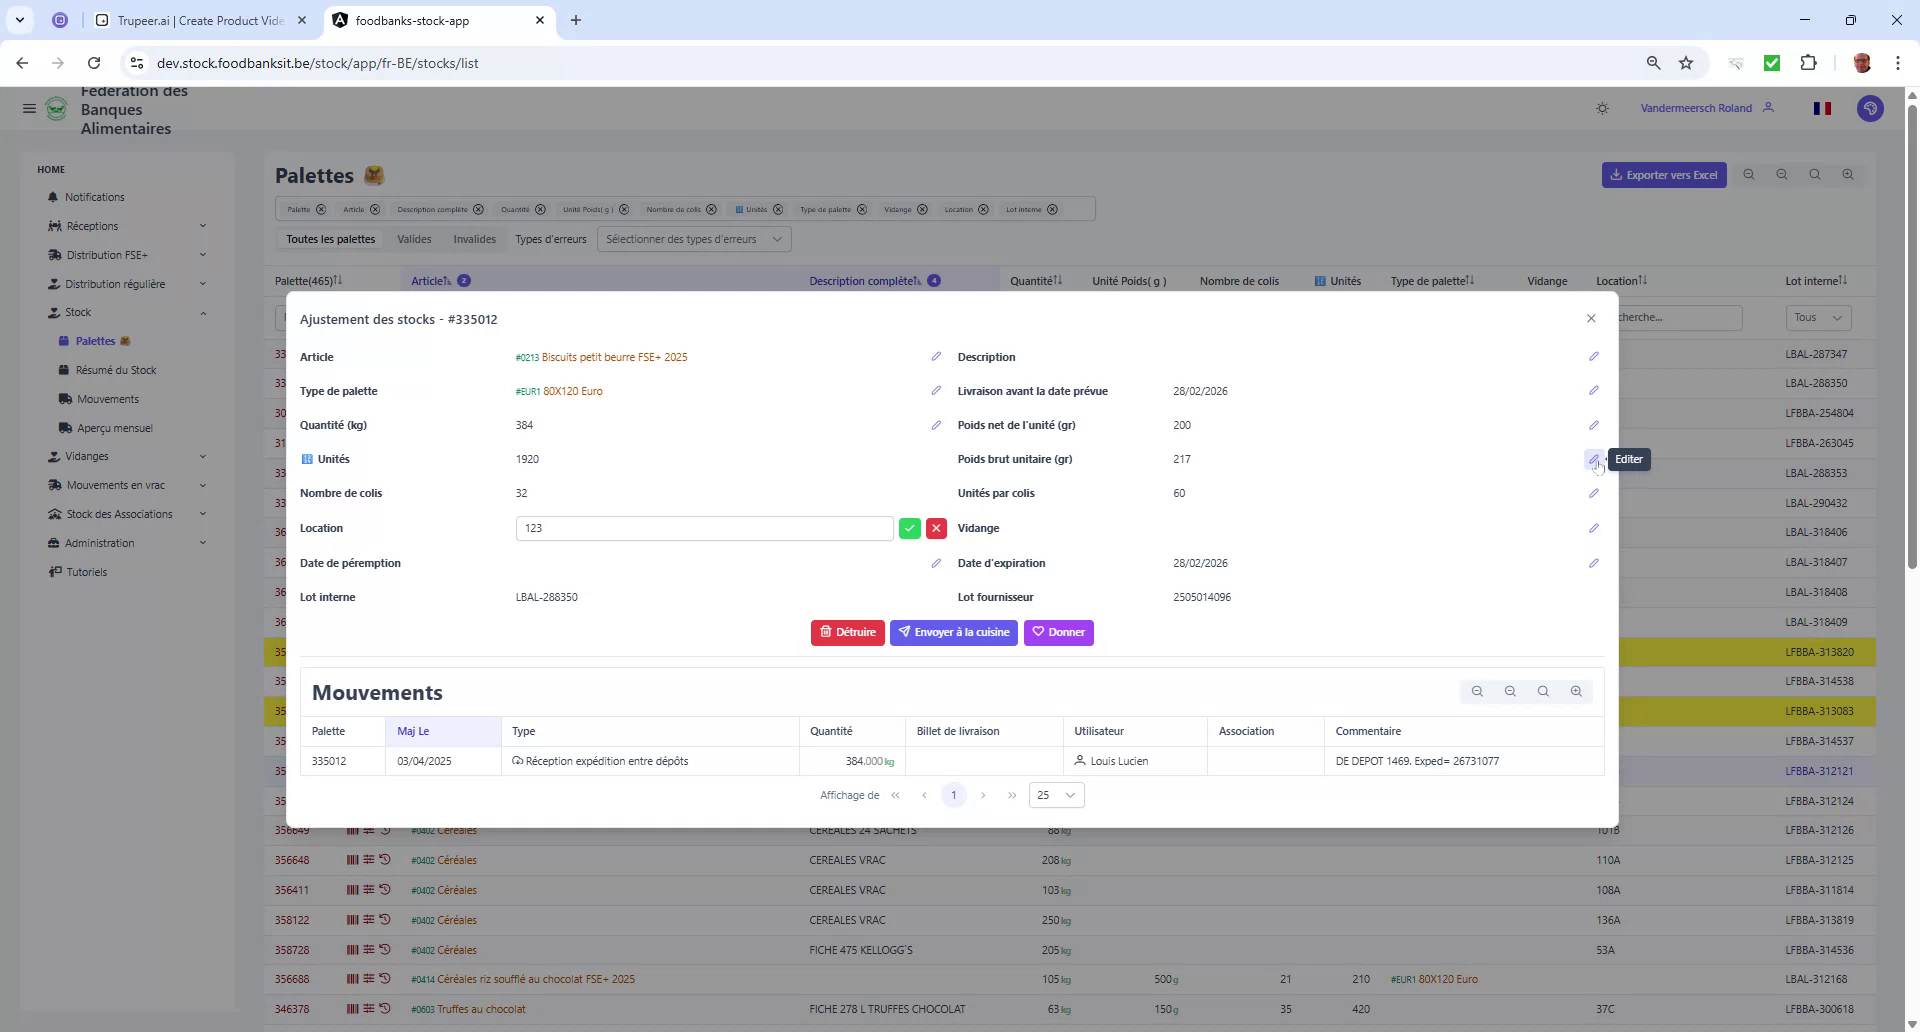
Task: Enable the Types d'erreurs filter
Action: [550, 239]
